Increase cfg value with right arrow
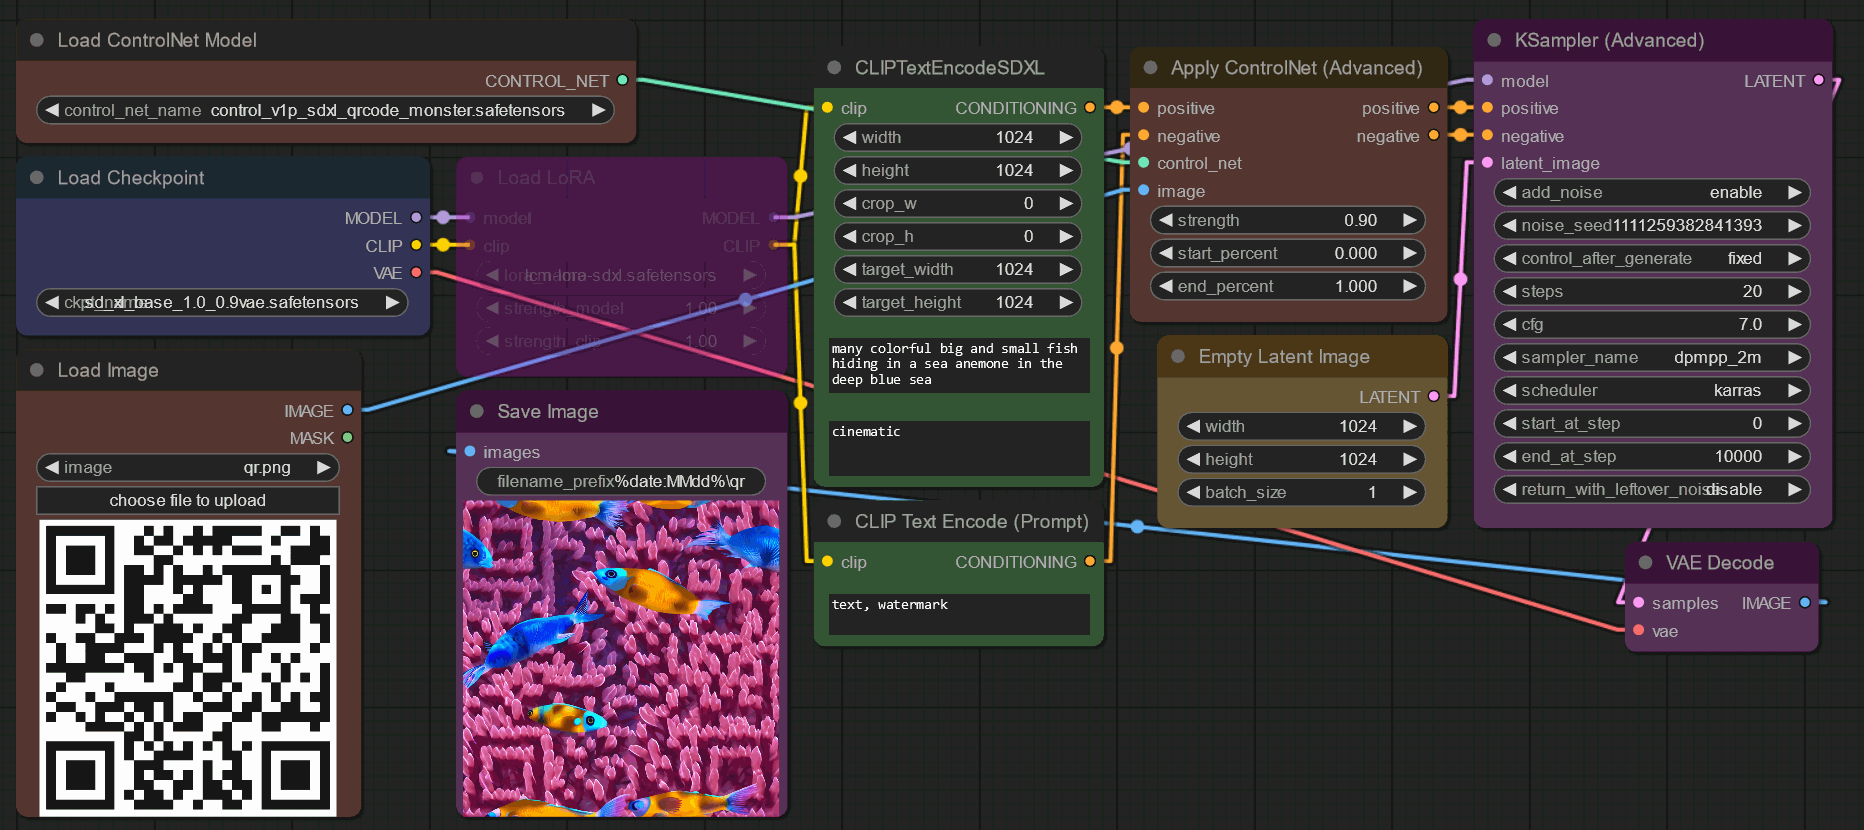 click(x=1794, y=324)
